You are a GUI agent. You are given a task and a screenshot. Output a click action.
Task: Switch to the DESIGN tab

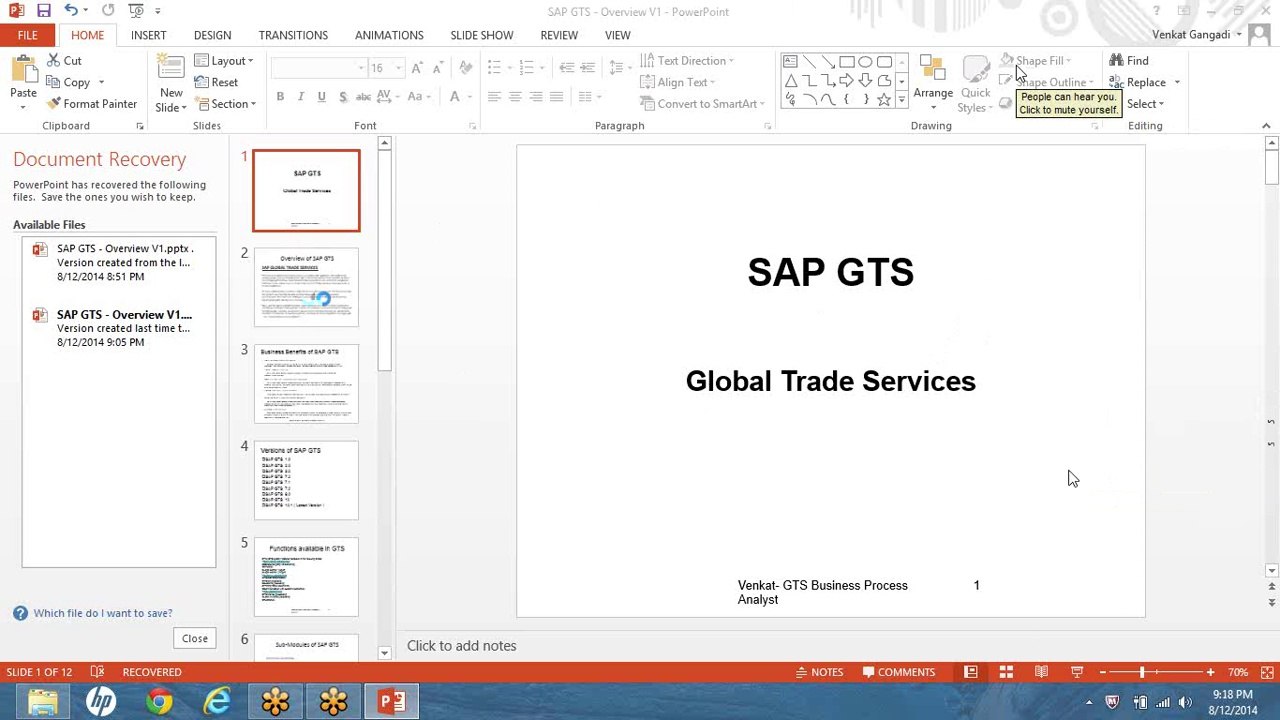click(212, 35)
